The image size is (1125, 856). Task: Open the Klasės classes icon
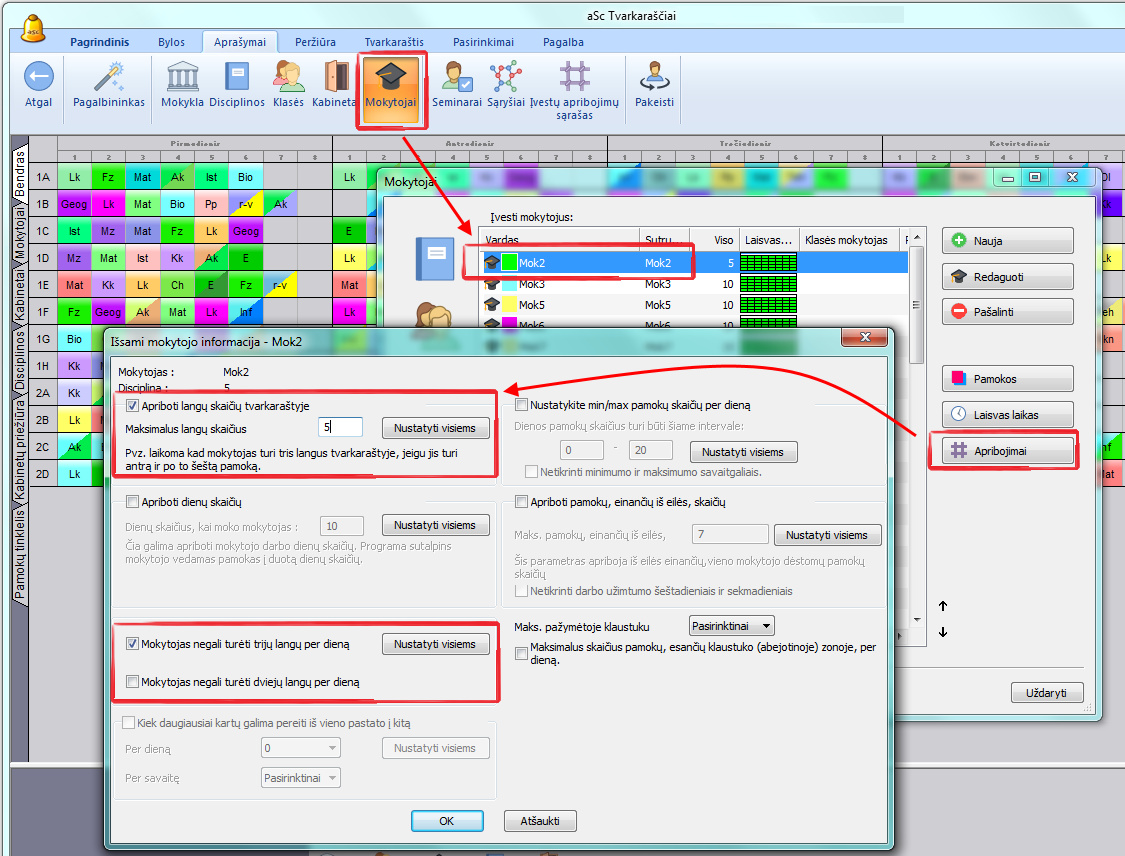click(x=288, y=78)
